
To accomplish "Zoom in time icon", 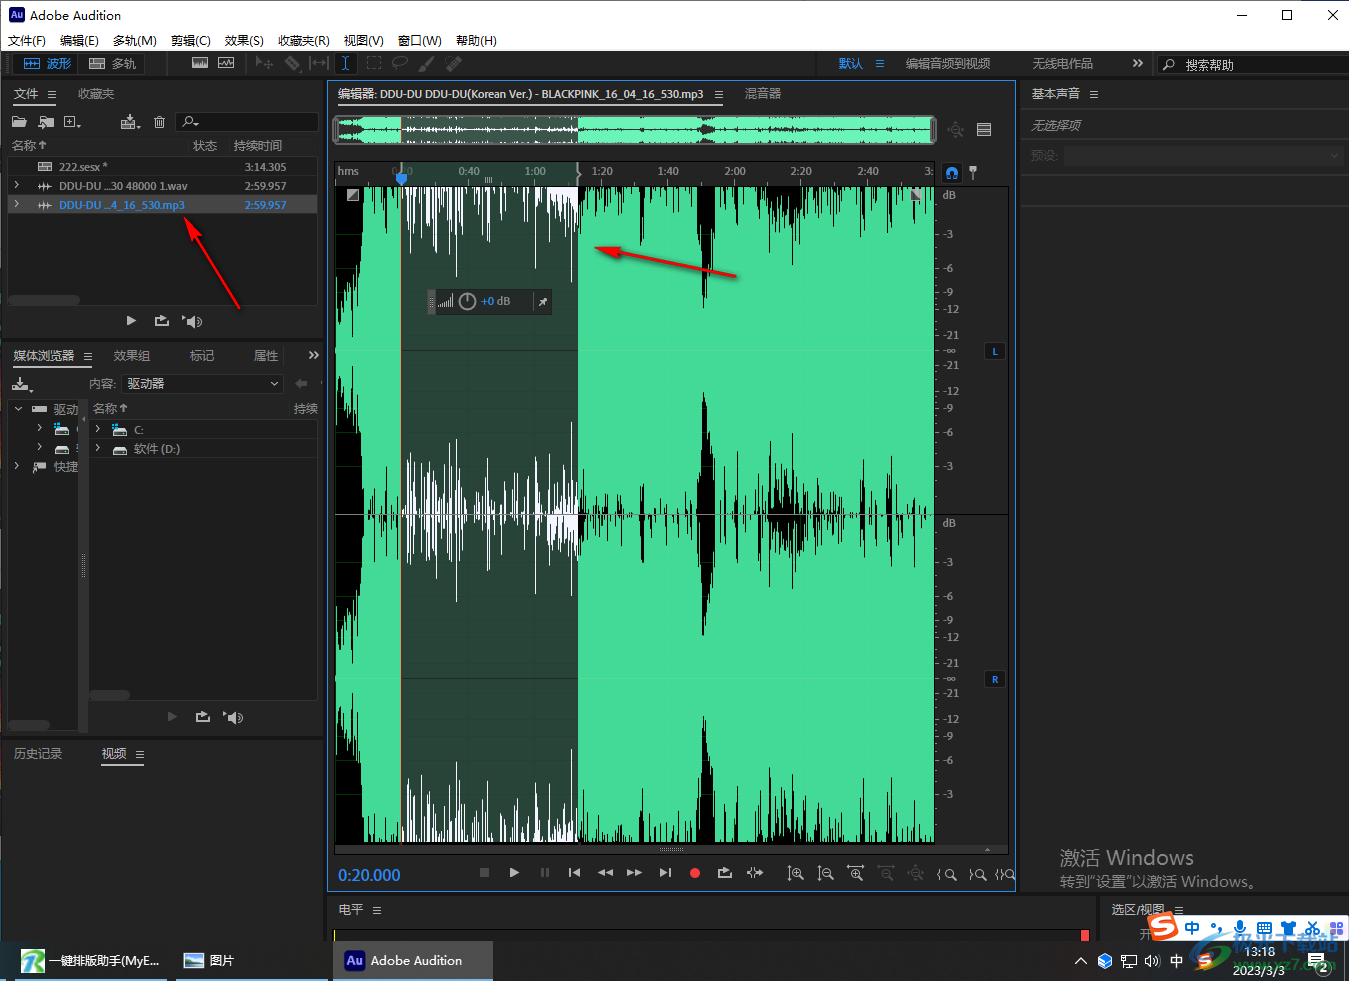I will tap(855, 873).
